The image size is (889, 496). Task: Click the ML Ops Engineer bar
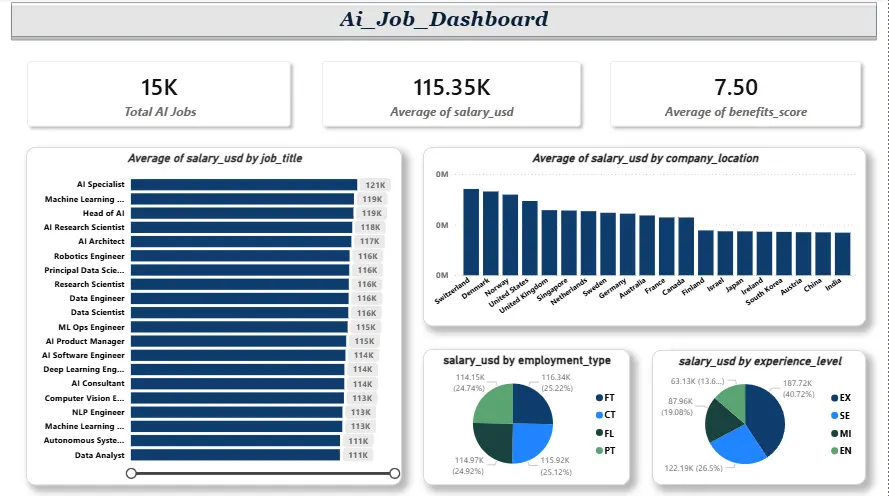click(x=239, y=327)
